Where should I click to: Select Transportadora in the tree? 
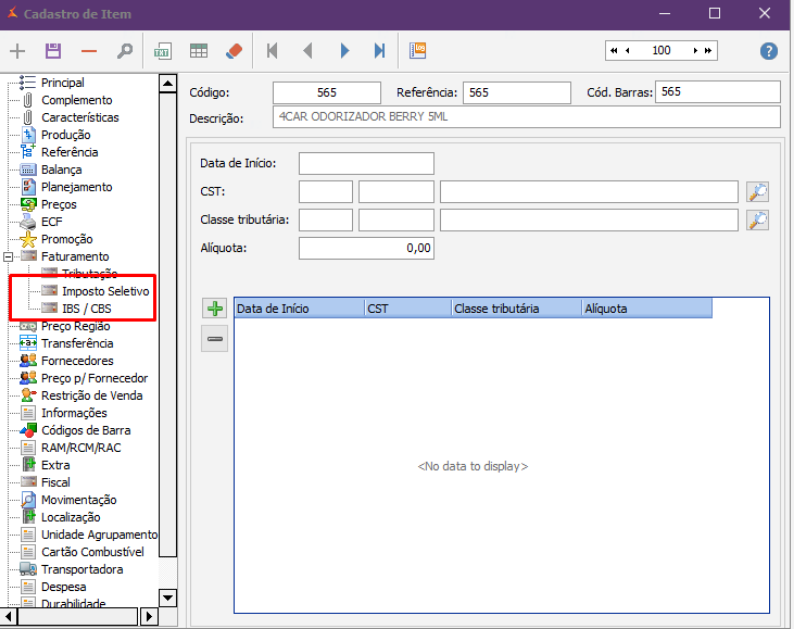click(x=82, y=570)
